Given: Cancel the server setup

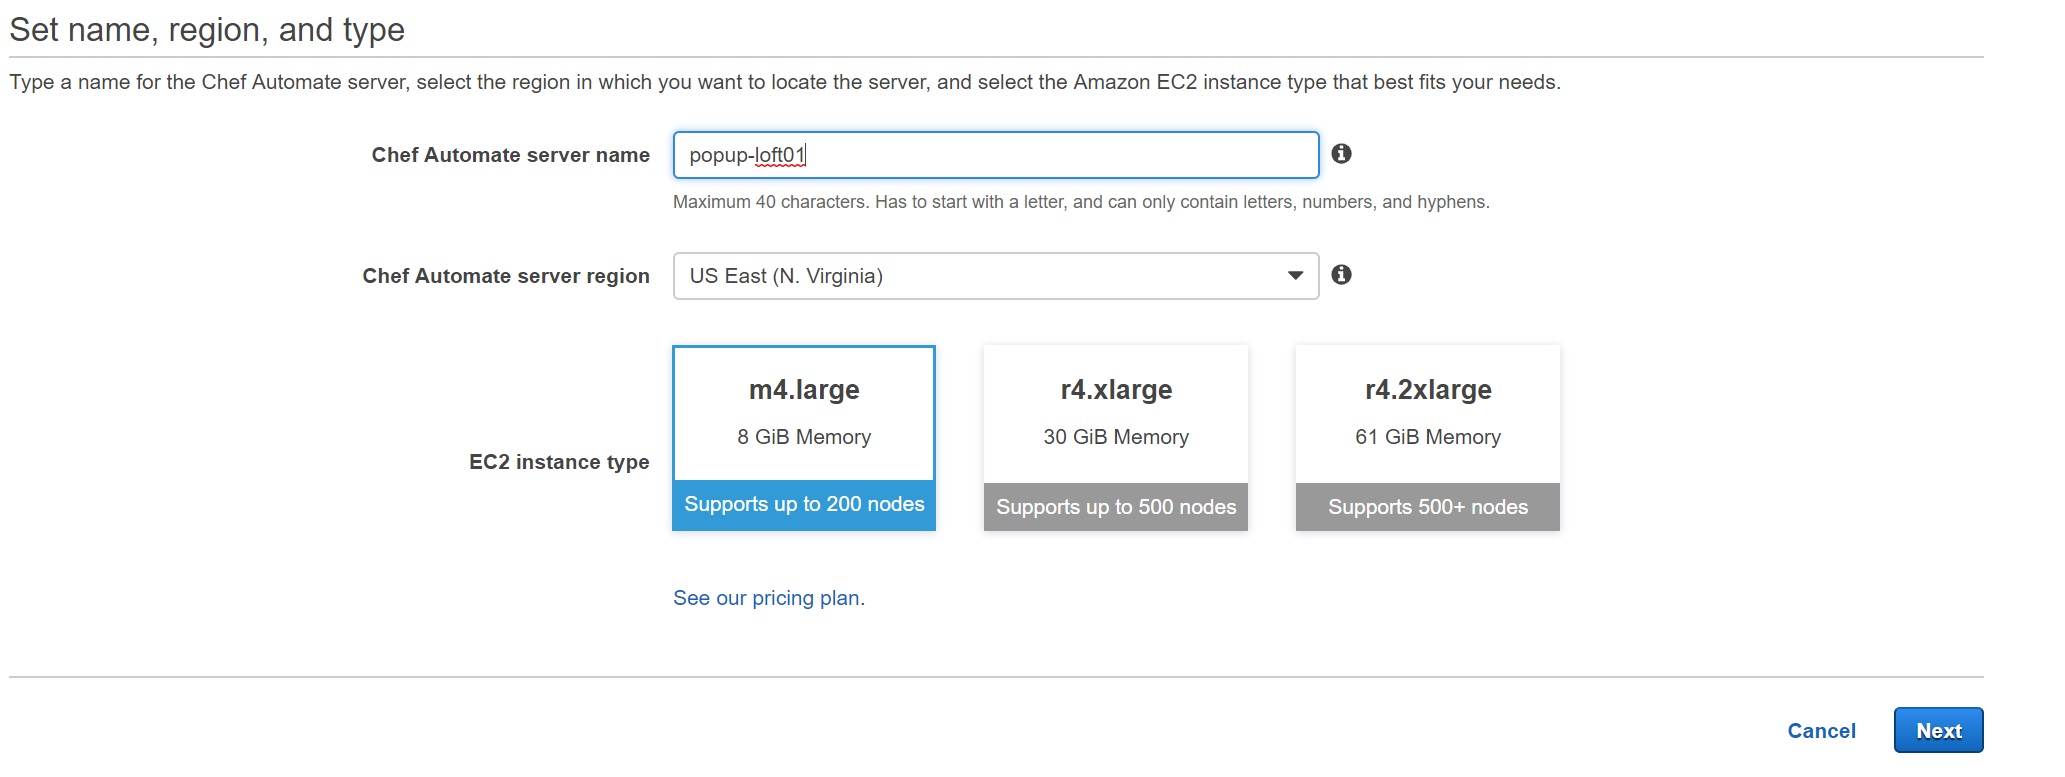Looking at the screenshot, I should click(1821, 731).
